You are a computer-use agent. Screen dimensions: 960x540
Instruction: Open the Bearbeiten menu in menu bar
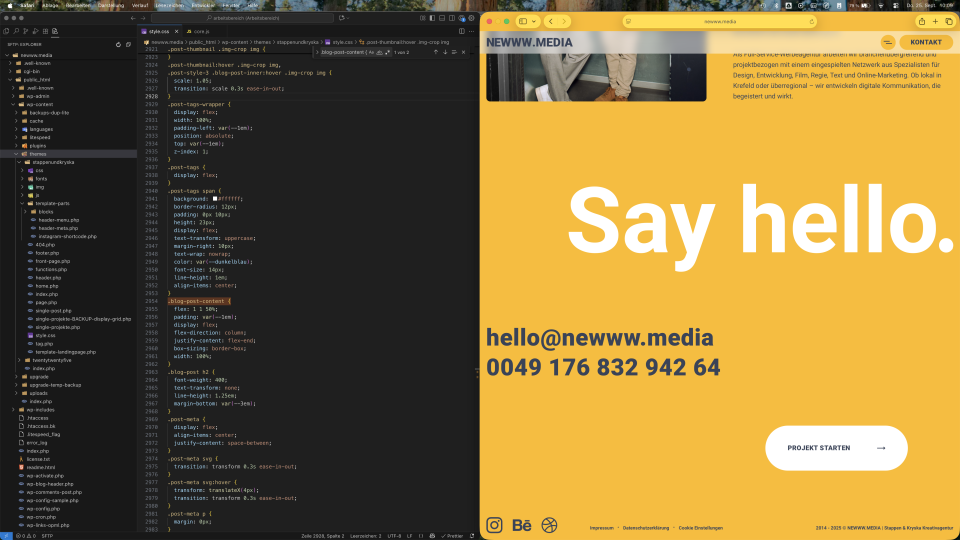(x=78, y=5)
